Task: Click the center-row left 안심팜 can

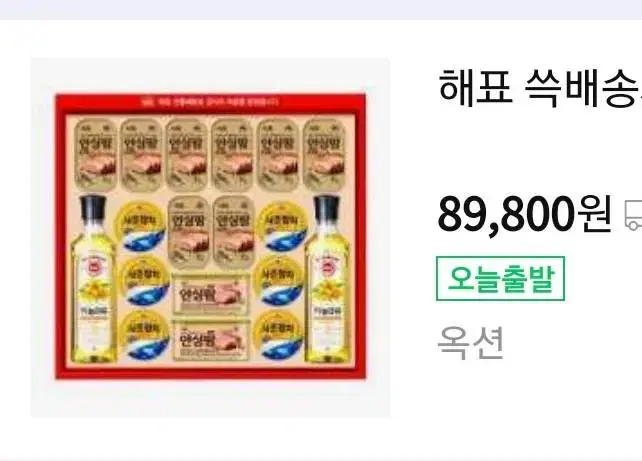Action: tap(189, 232)
